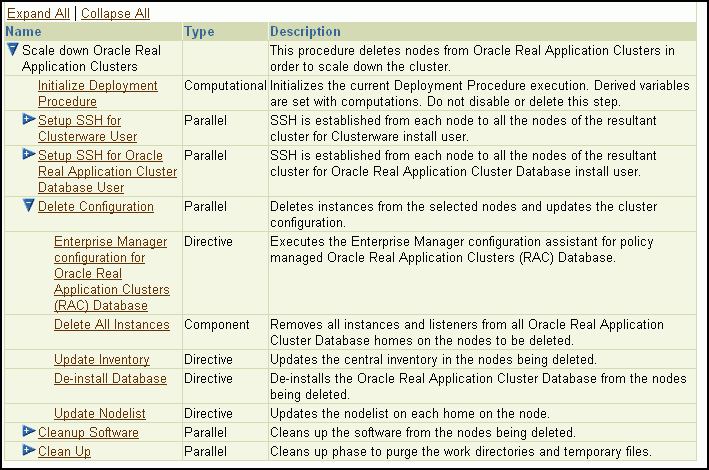Open Enterprise Manager configuration for Oracle RAC Database link
Image resolution: width=709 pixels, height=470 pixels.
112,273
